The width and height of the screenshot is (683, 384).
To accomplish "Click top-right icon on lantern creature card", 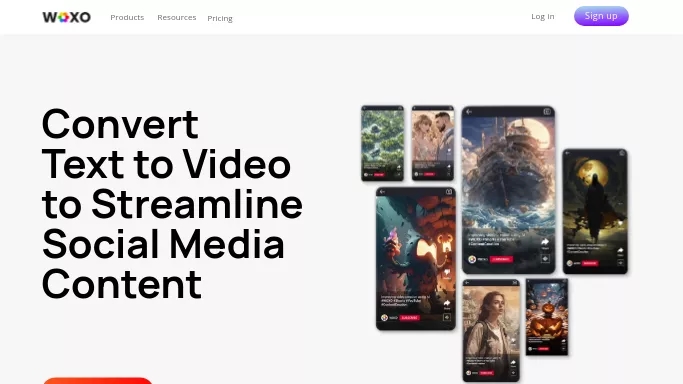I will pyautogui.click(x=449, y=192).
